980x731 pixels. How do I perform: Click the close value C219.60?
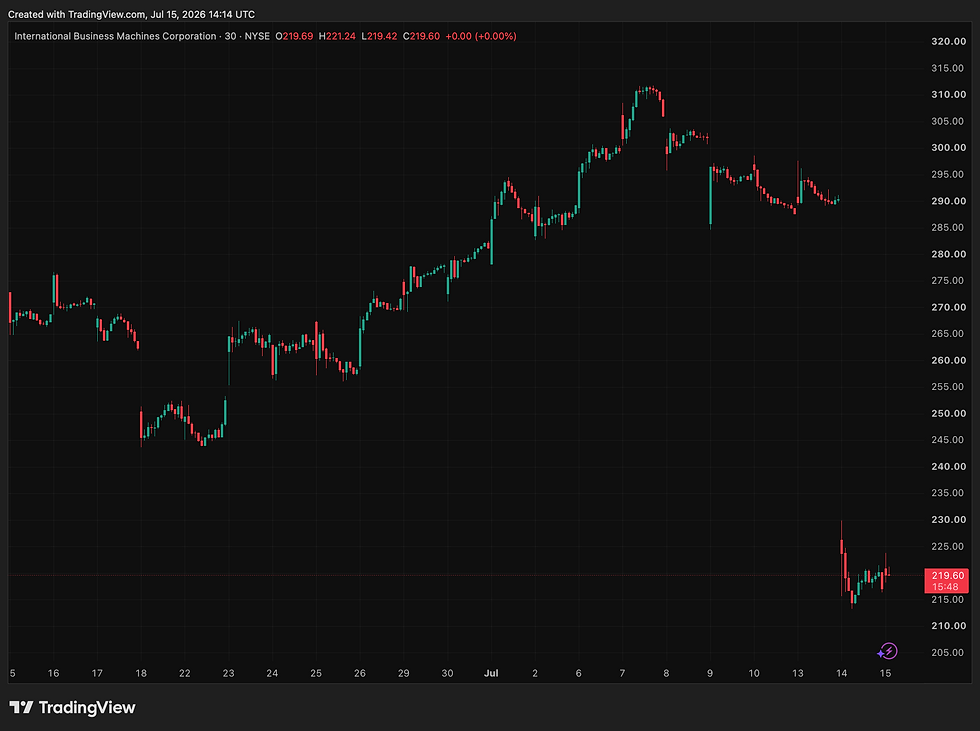421,36
